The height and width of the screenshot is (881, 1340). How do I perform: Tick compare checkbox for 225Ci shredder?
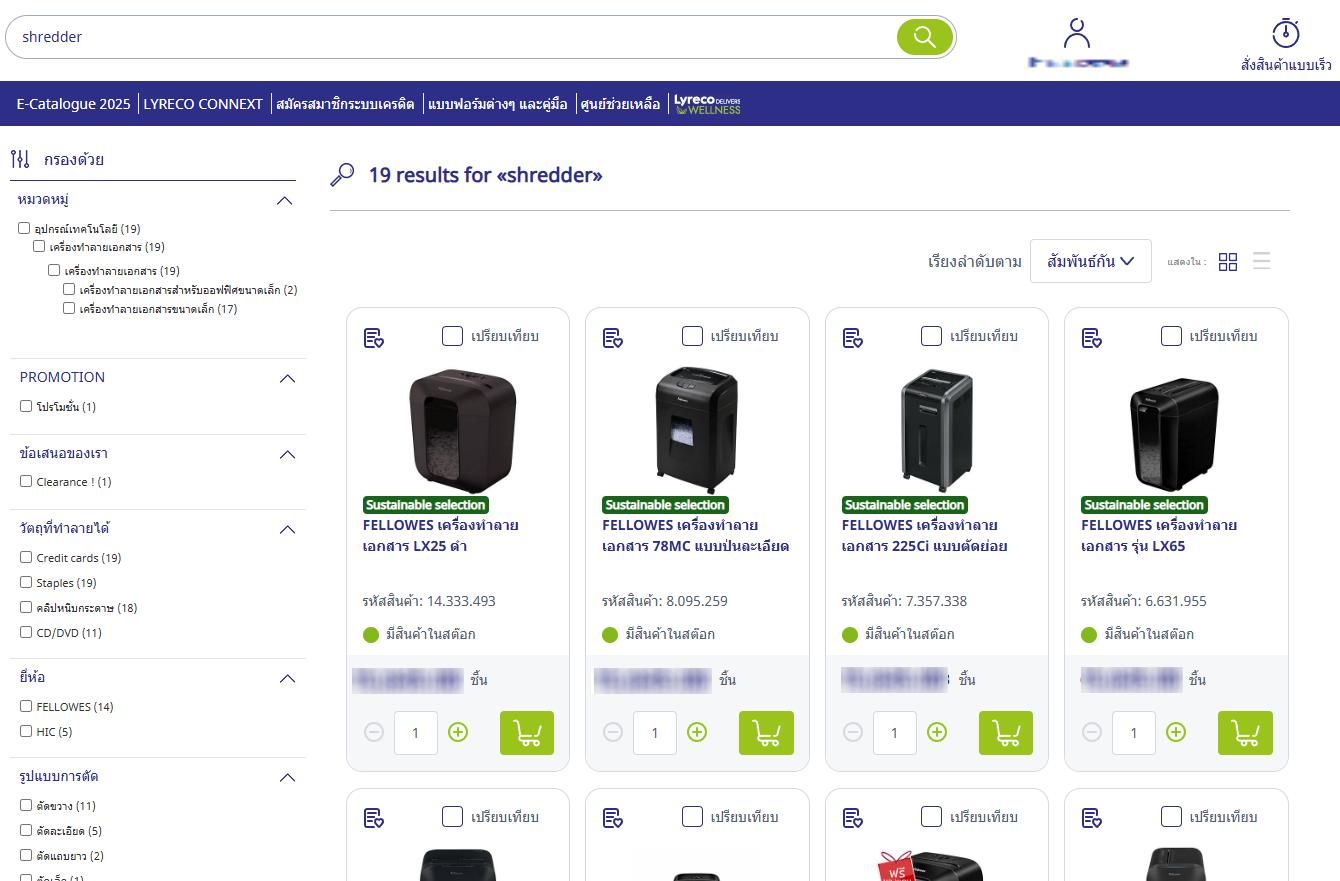click(931, 336)
